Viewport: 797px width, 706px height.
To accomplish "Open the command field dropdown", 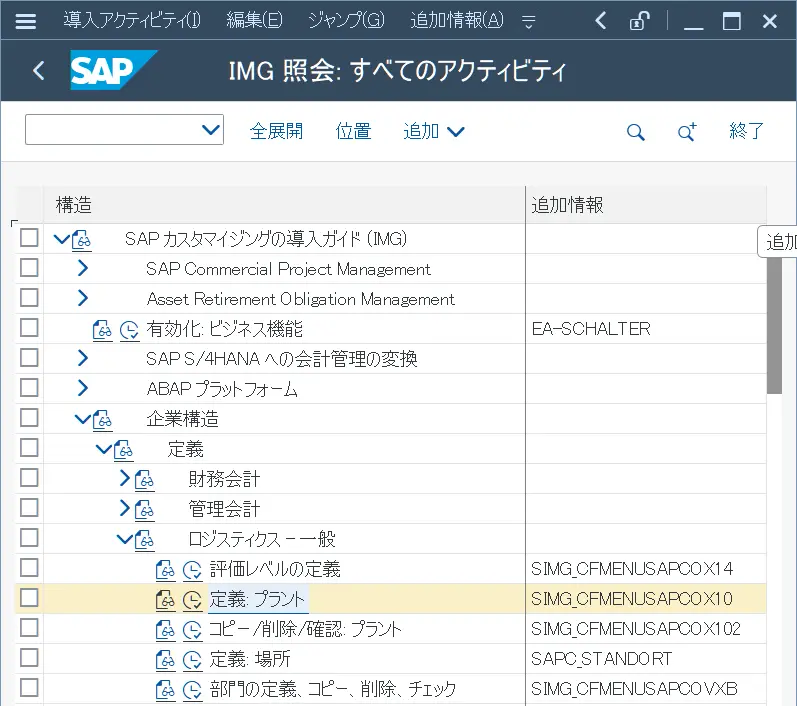I will point(210,130).
